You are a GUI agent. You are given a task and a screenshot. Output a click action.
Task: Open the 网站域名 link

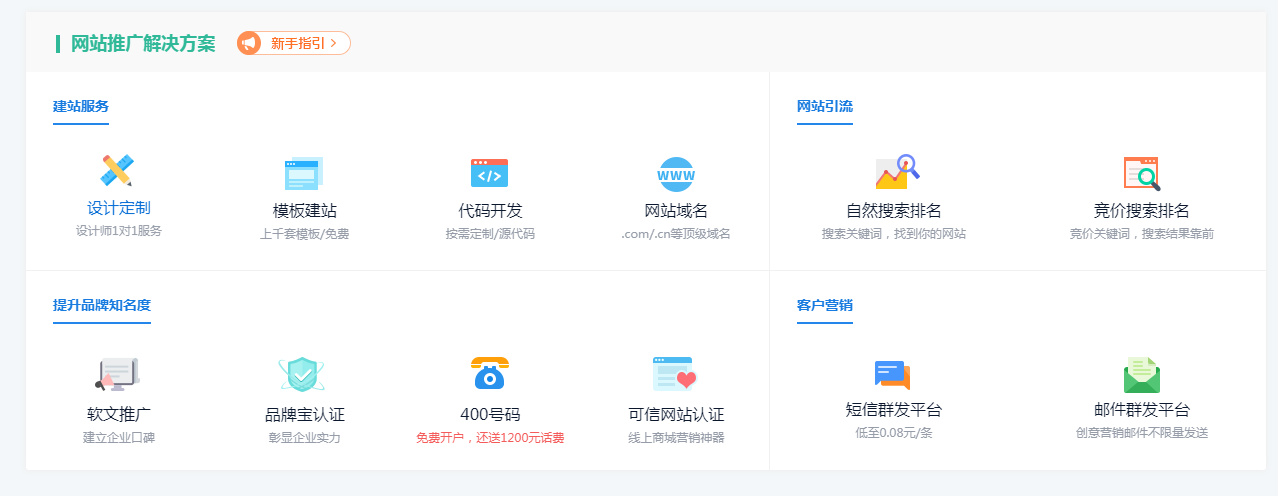click(x=676, y=211)
